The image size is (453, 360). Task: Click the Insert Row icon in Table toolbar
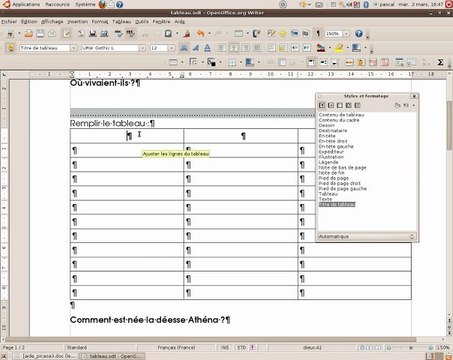click(349, 62)
